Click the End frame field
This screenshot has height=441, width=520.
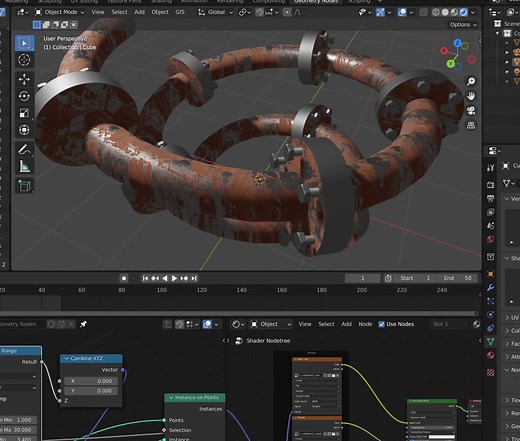pos(457,278)
